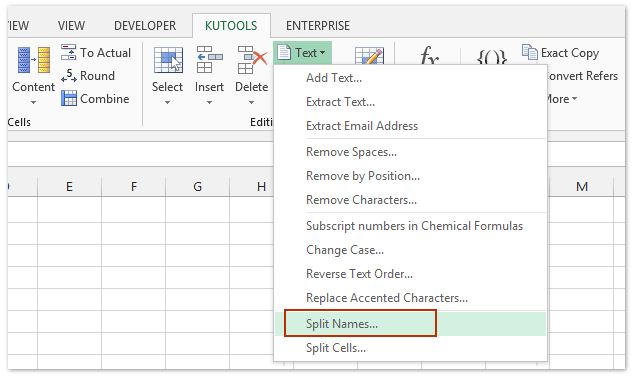Image resolution: width=635 pixels, height=376 pixels.
Task: Click the Round numbers icon
Action: pos(68,75)
